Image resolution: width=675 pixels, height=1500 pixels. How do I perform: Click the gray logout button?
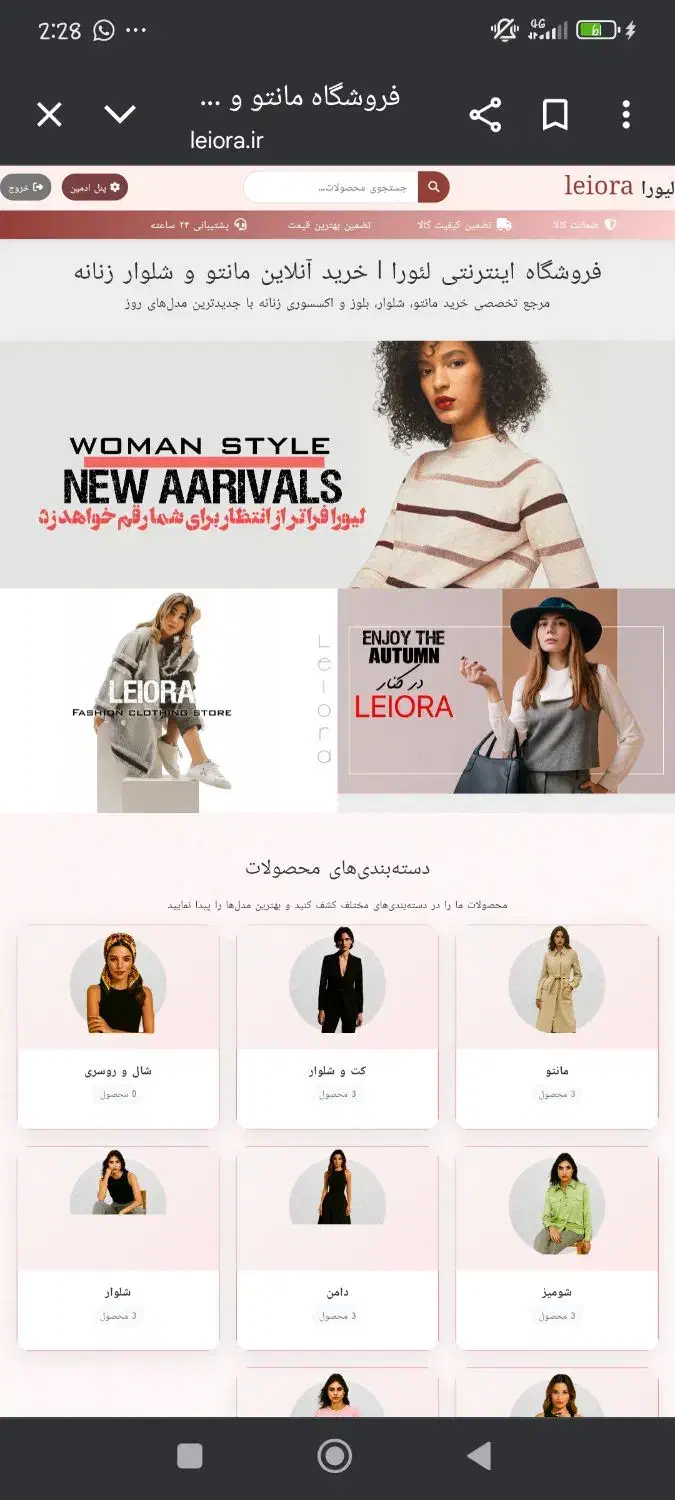(x=25, y=187)
